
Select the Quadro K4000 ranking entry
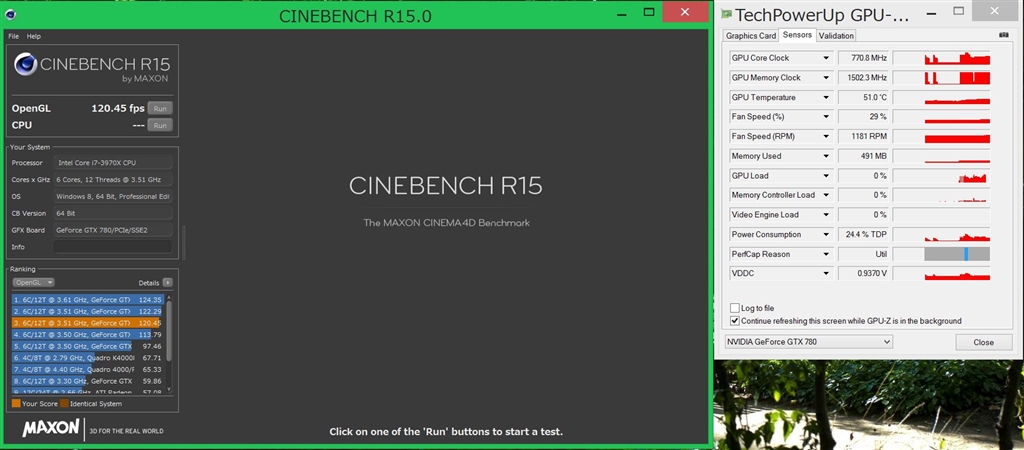coord(88,358)
